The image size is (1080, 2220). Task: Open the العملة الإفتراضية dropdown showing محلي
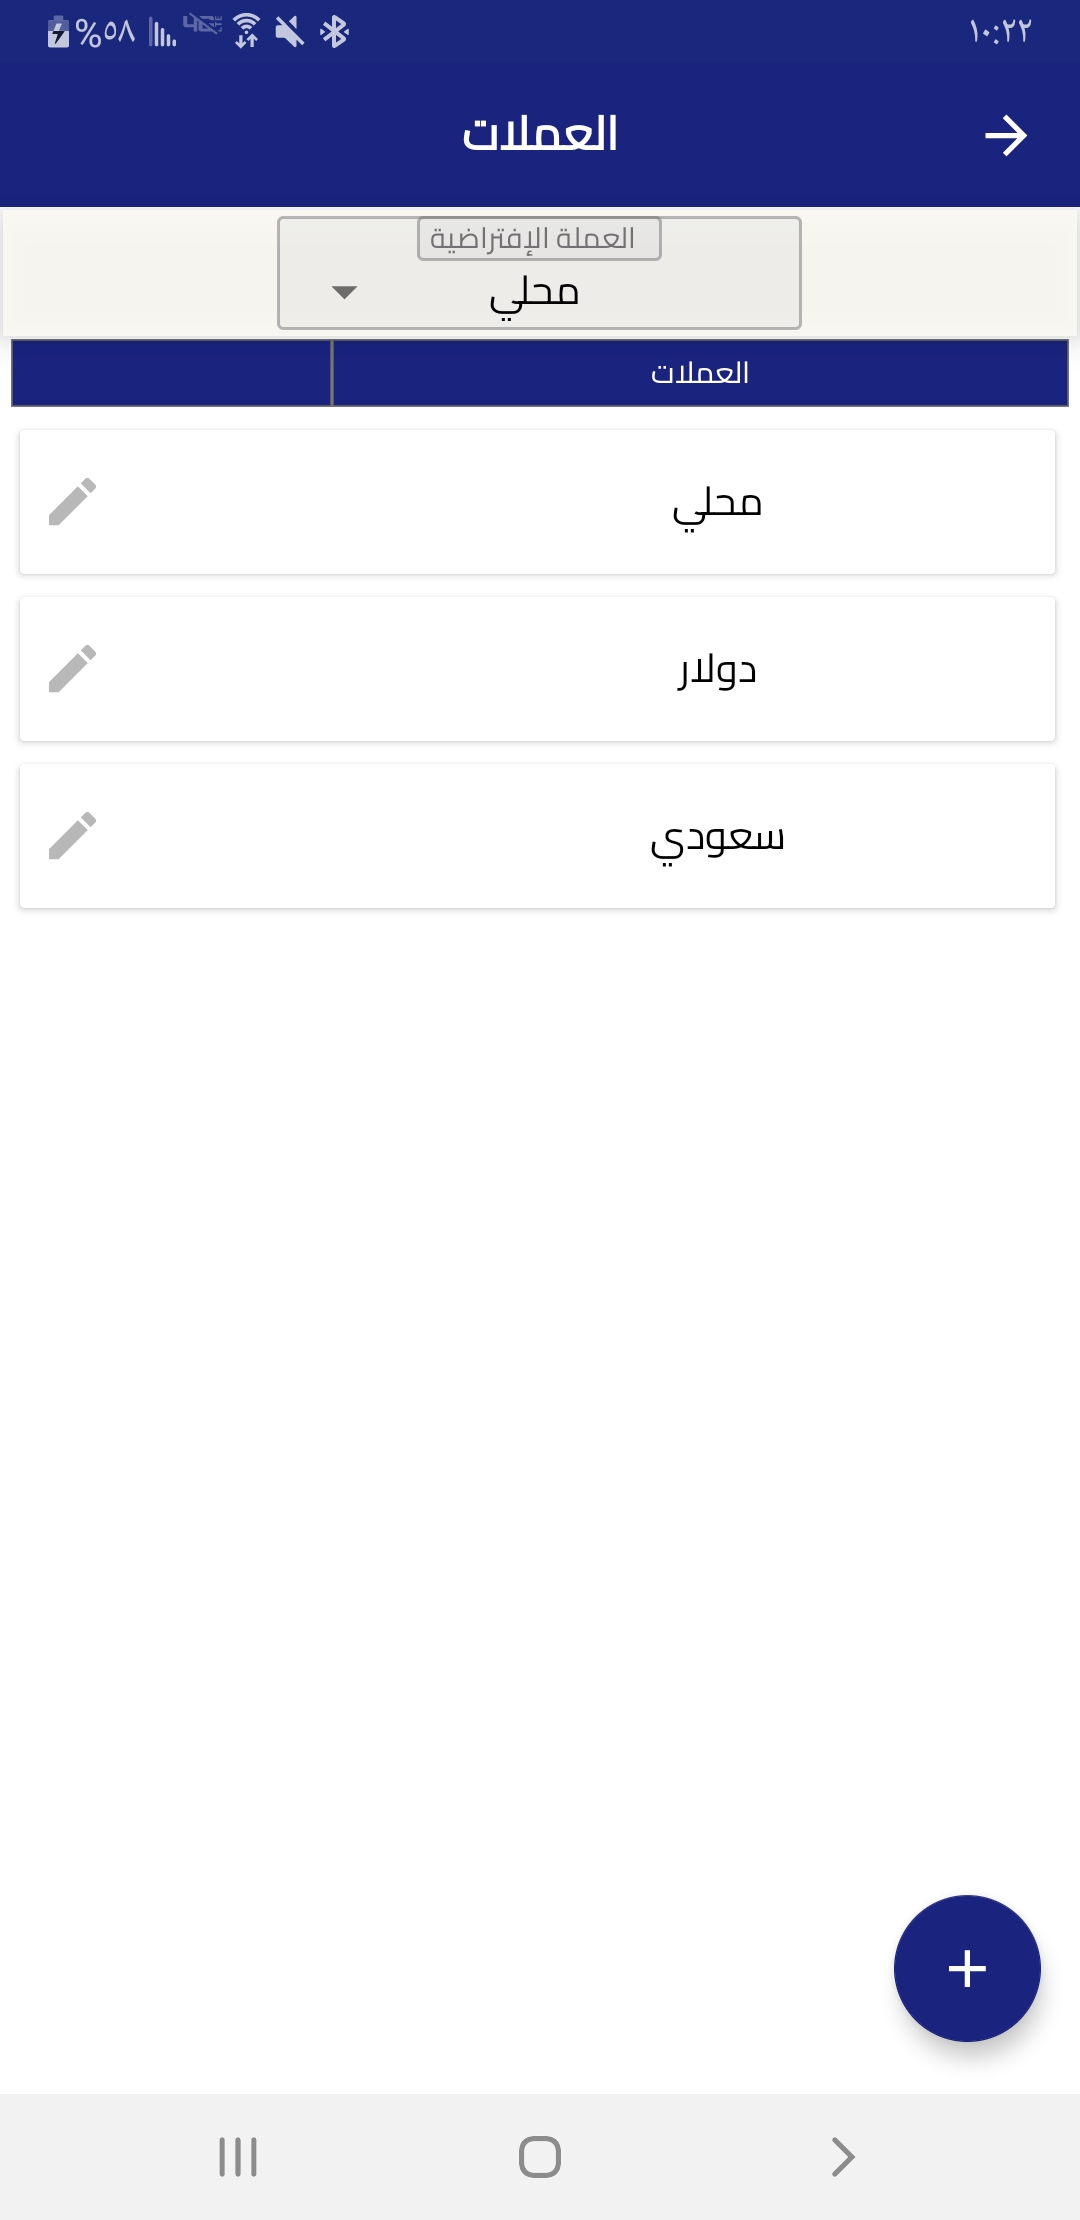click(539, 292)
